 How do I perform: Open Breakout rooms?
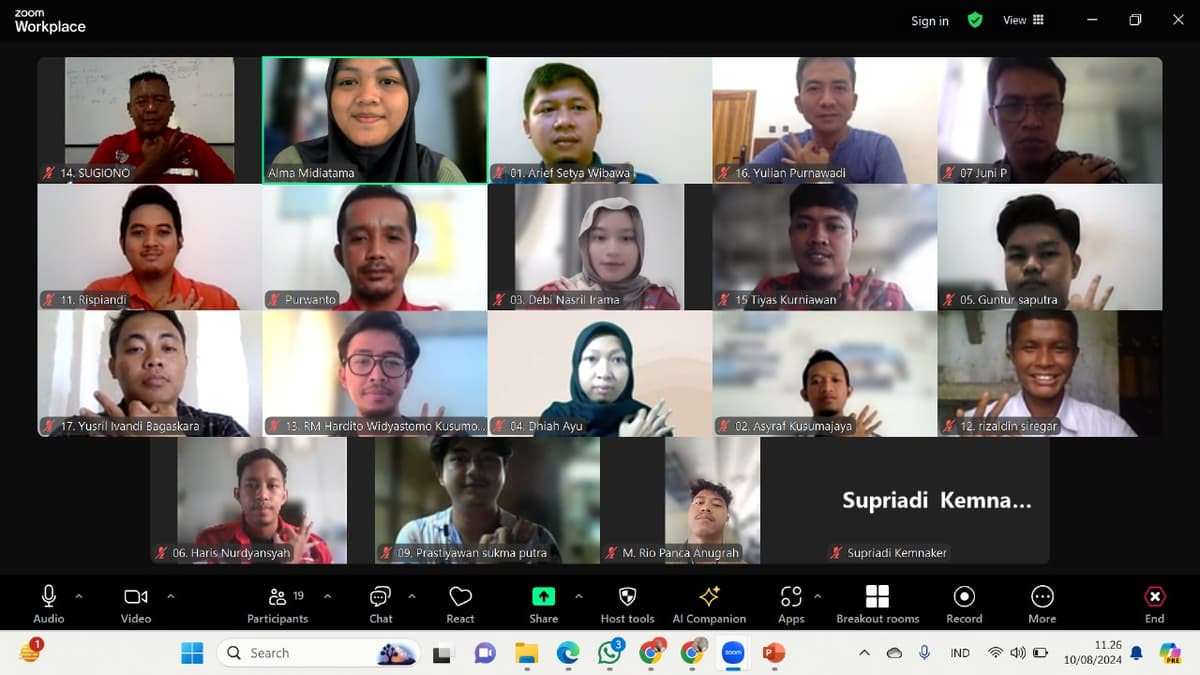(x=877, y=604)
